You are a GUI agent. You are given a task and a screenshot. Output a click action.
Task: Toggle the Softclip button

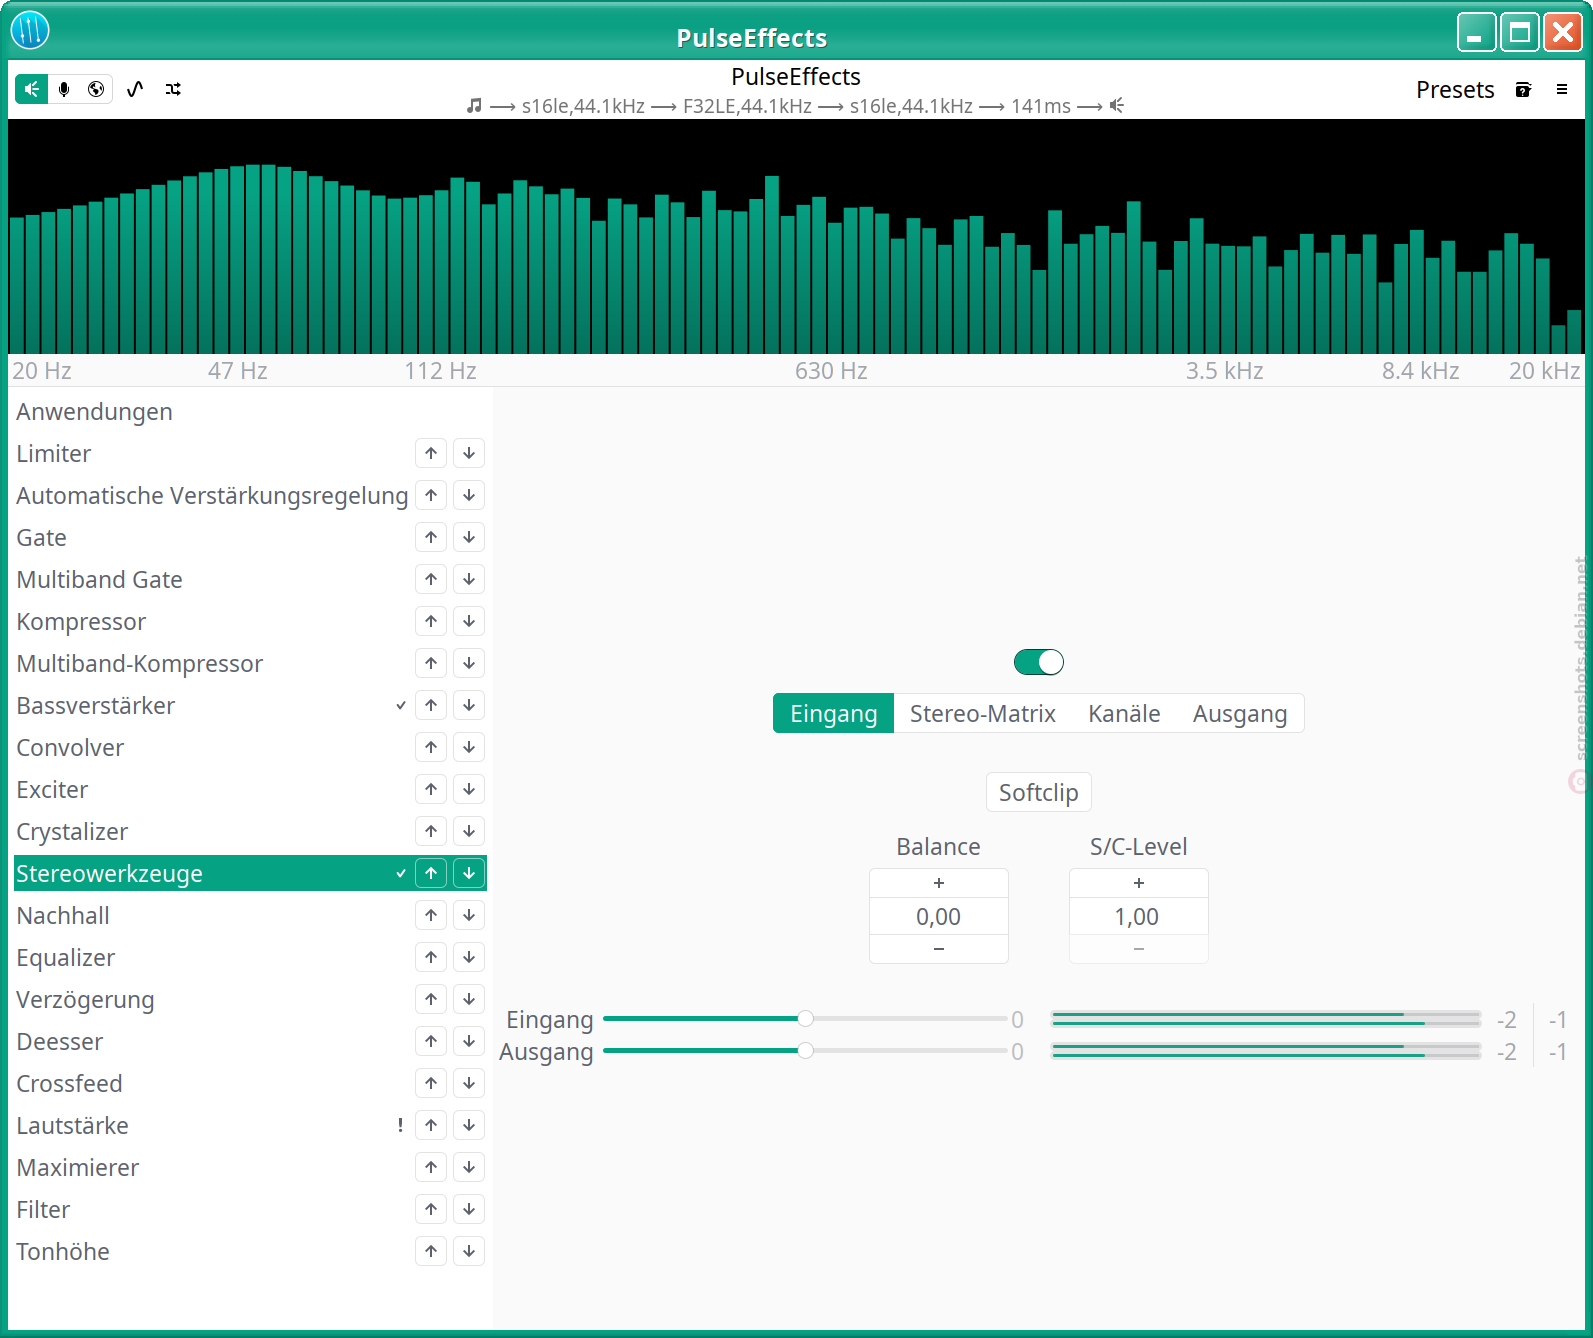(1039, 792)
